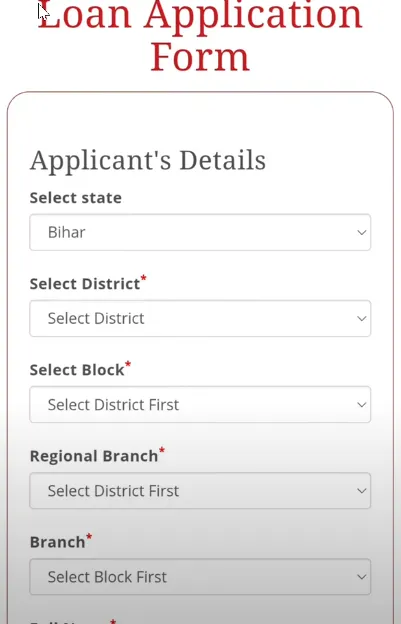Click the chevron arrow in the Branch field

tap(362, 577)
